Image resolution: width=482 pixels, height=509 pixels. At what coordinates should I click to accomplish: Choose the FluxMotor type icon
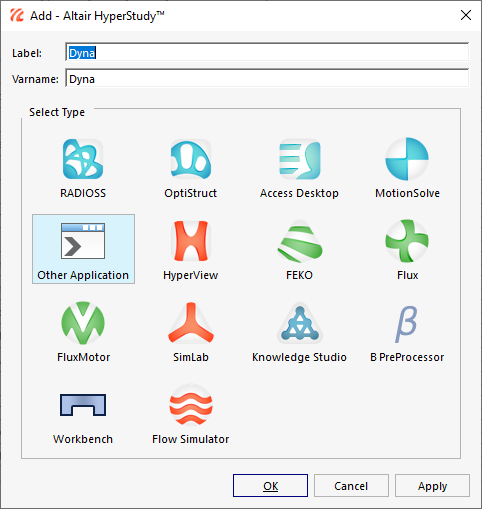click(x=83, y=323)
